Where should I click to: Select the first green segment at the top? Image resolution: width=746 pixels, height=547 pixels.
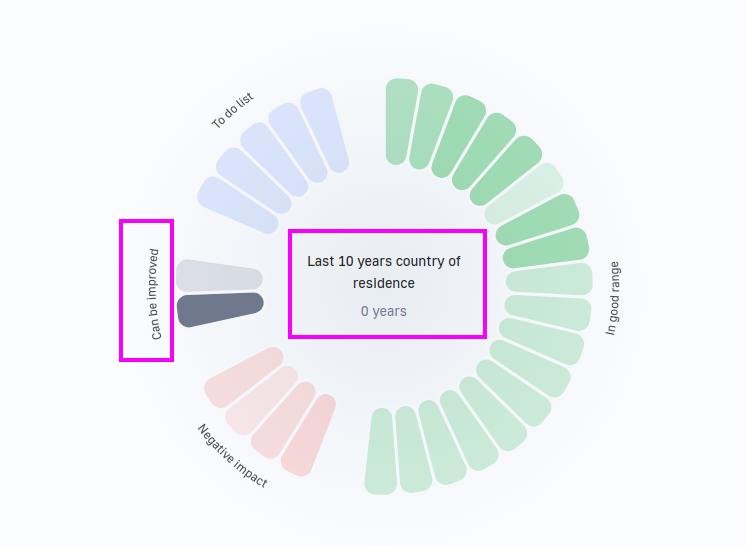(x=401, y=120)
